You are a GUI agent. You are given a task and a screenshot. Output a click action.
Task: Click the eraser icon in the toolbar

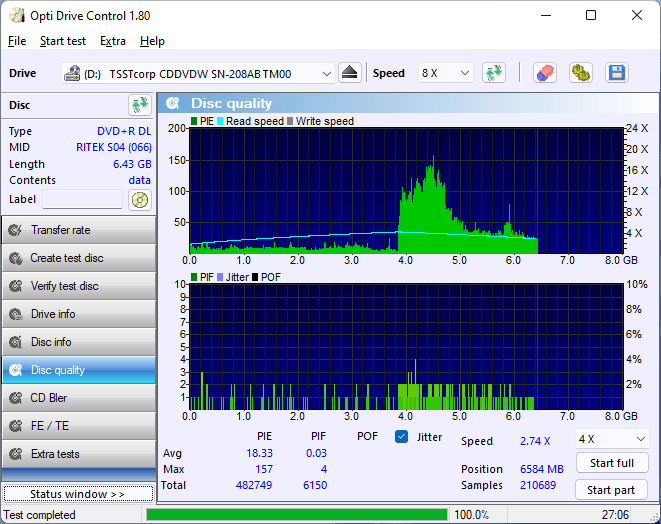[x=544, y=73]
